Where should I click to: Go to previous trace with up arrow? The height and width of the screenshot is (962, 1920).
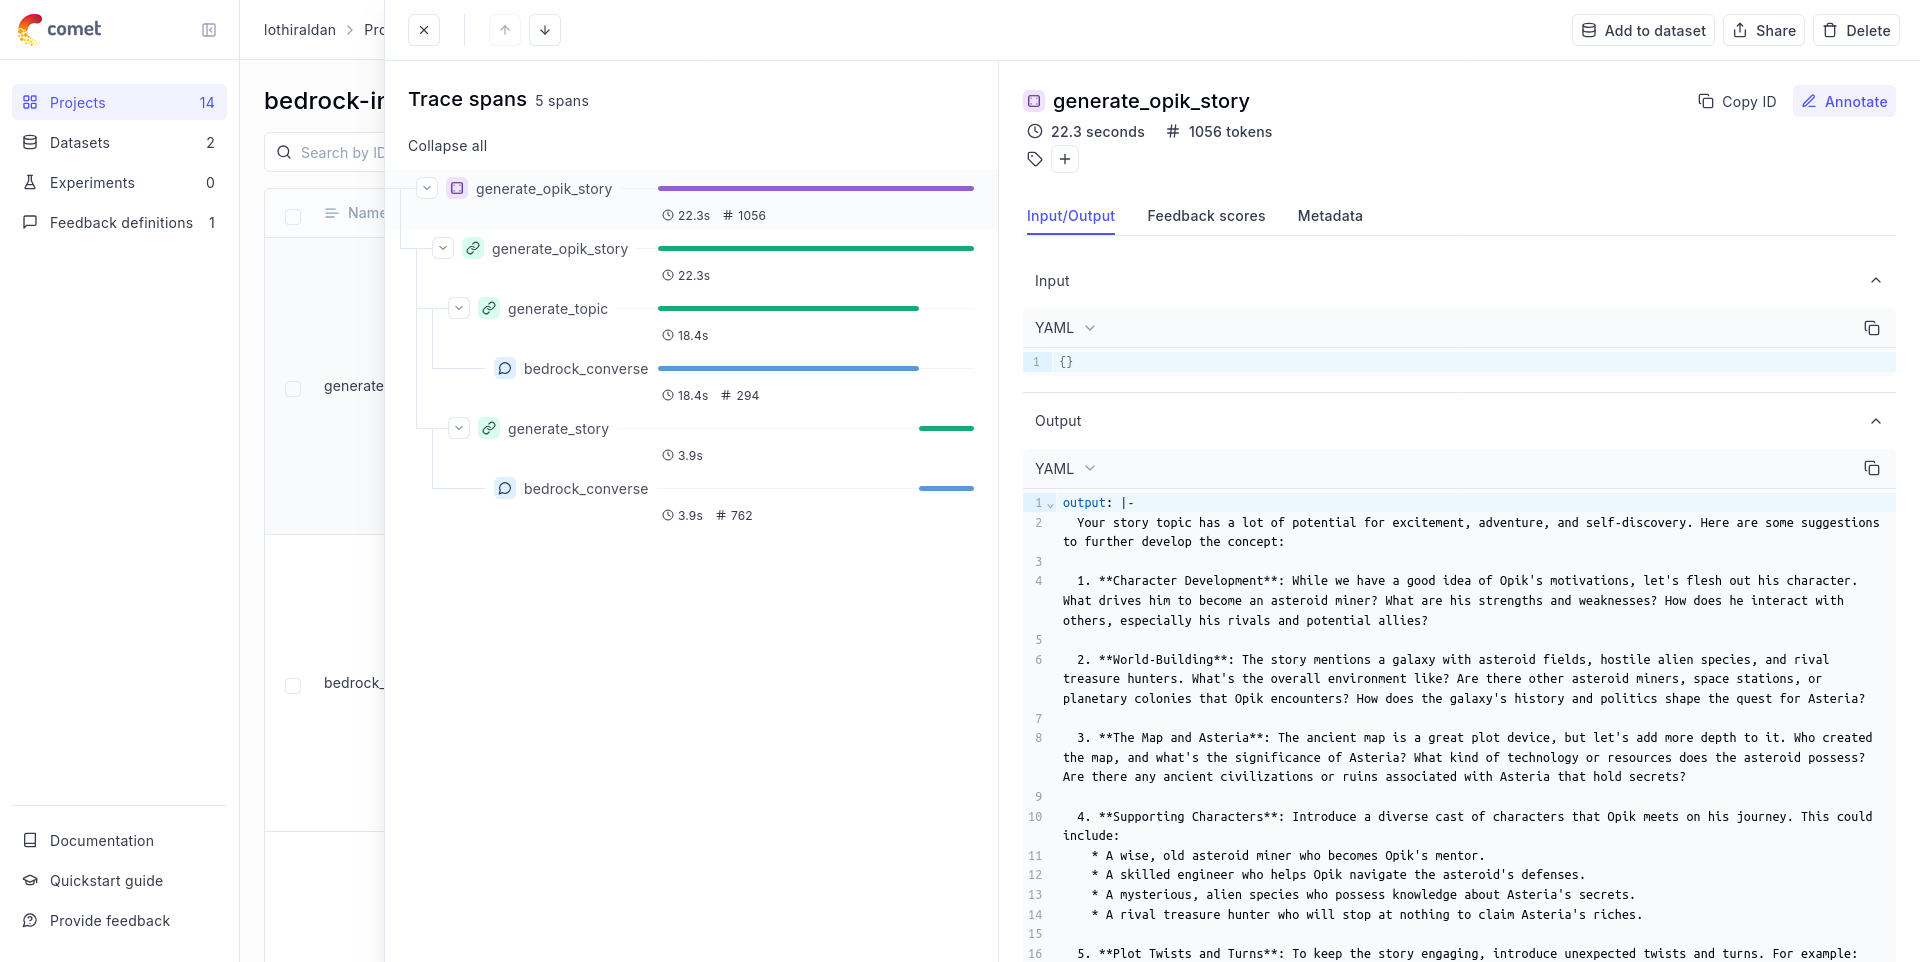(x=505, y=30)
